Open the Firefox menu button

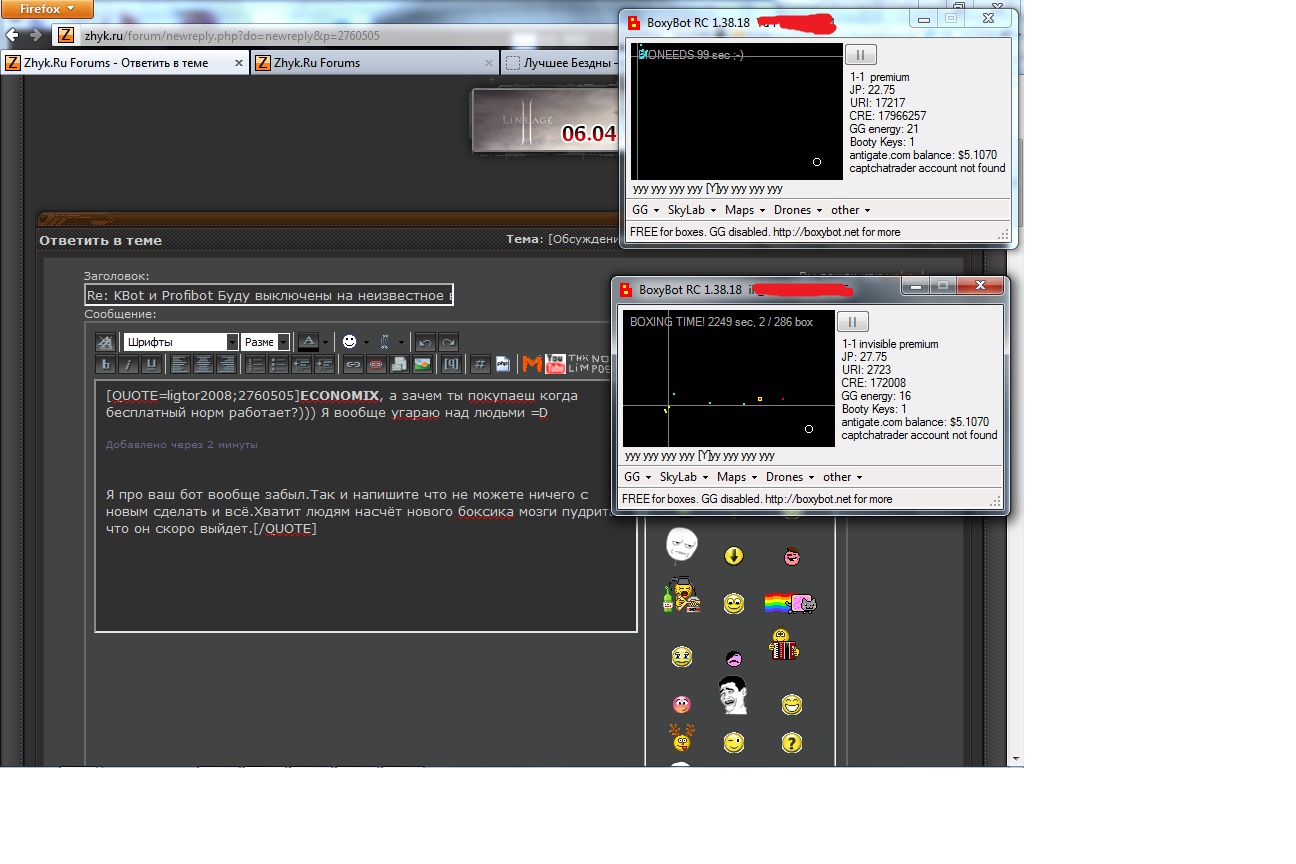tap(47, 9)
